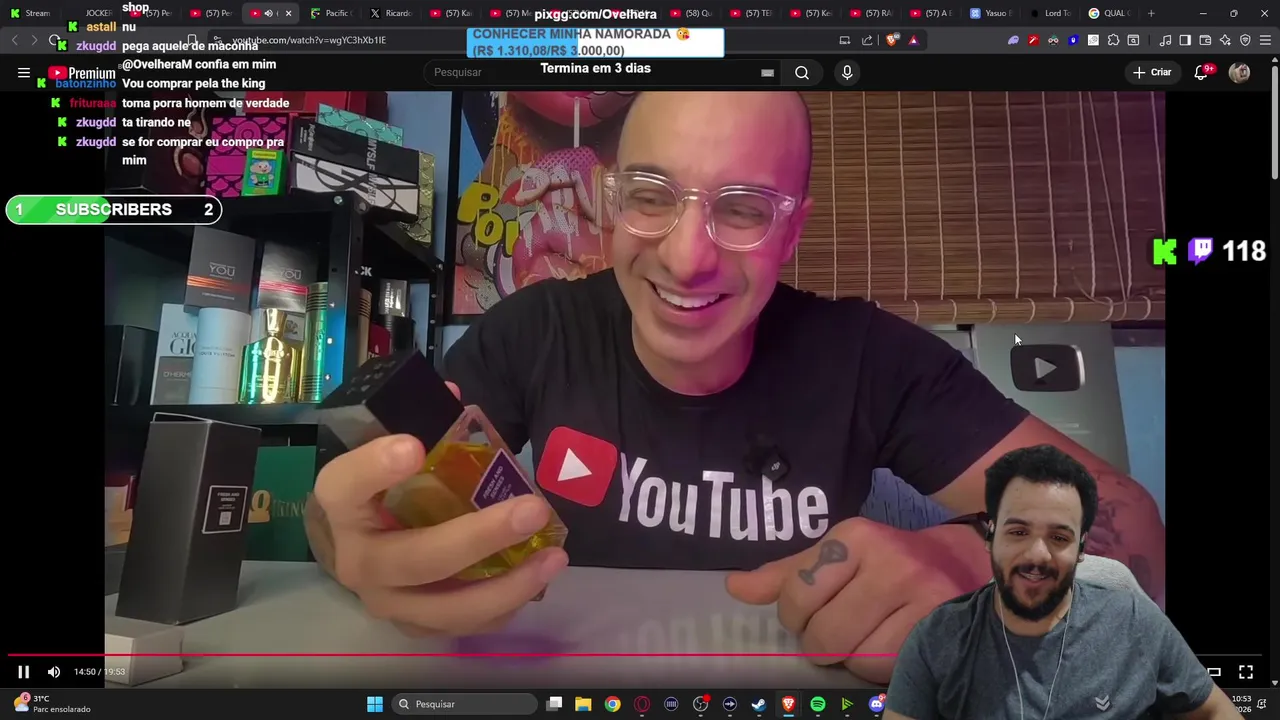Open the Brave Rewards triangle icon
This screenshot has width=1280, height=720.
(913, 40)
